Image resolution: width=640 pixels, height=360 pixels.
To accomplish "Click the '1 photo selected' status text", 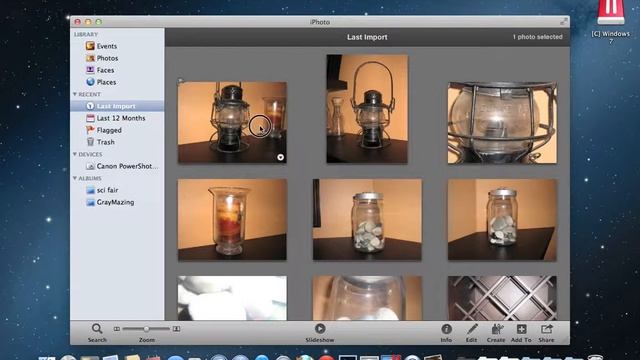I will pos(538,37).
